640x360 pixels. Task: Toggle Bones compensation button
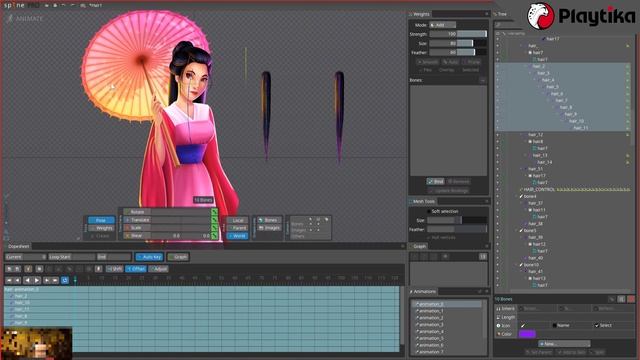coord(269,220)
